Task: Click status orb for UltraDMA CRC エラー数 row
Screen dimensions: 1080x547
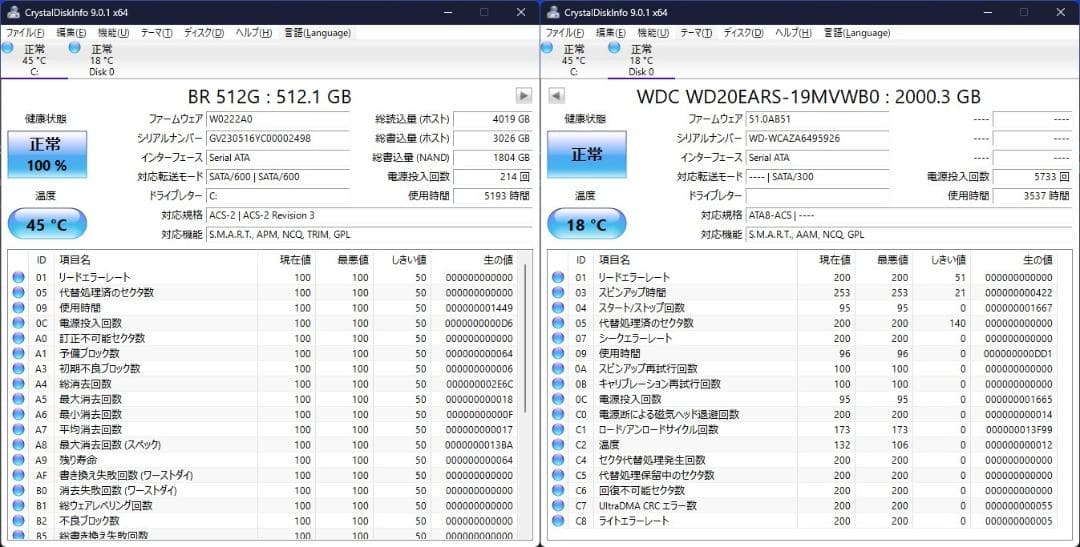Action: pyautogui.click(x=558, y=506)
